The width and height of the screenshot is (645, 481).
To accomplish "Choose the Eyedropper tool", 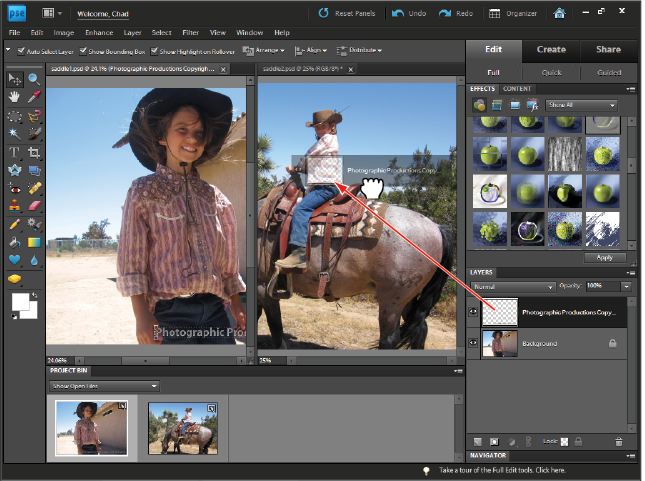I will [x=33, y=97].
